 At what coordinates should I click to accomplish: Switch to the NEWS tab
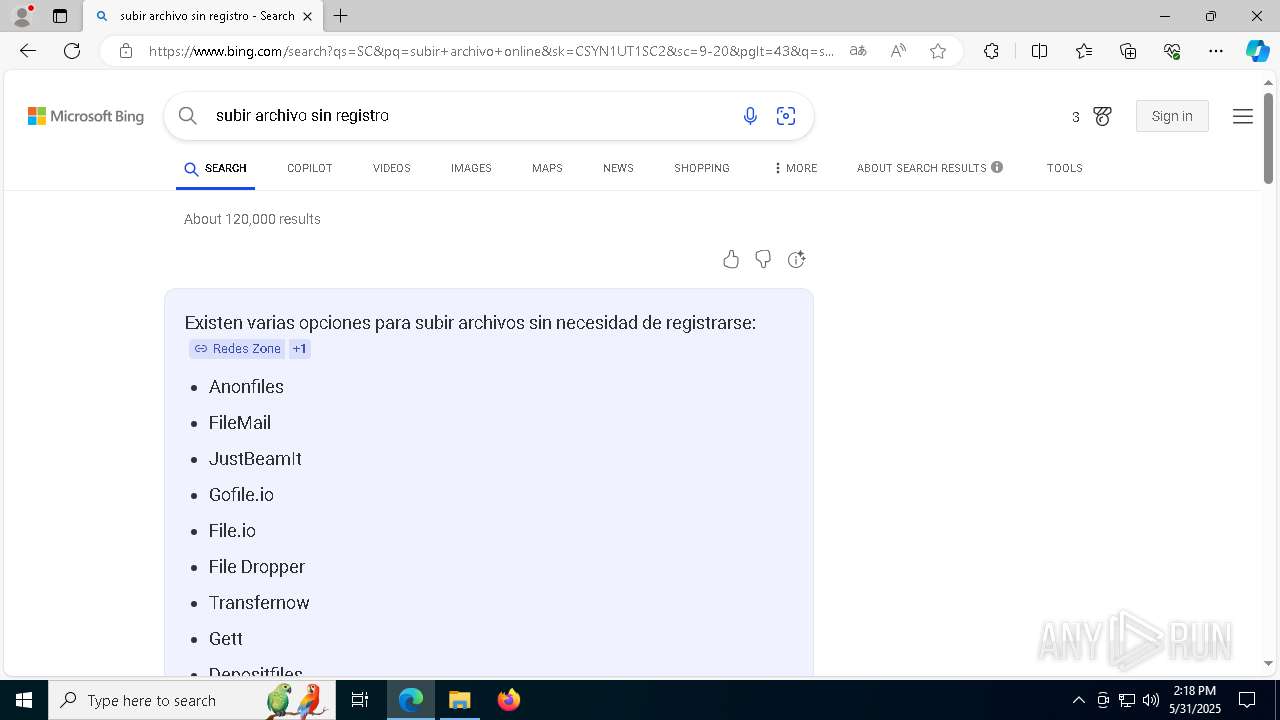pos(618,168)
